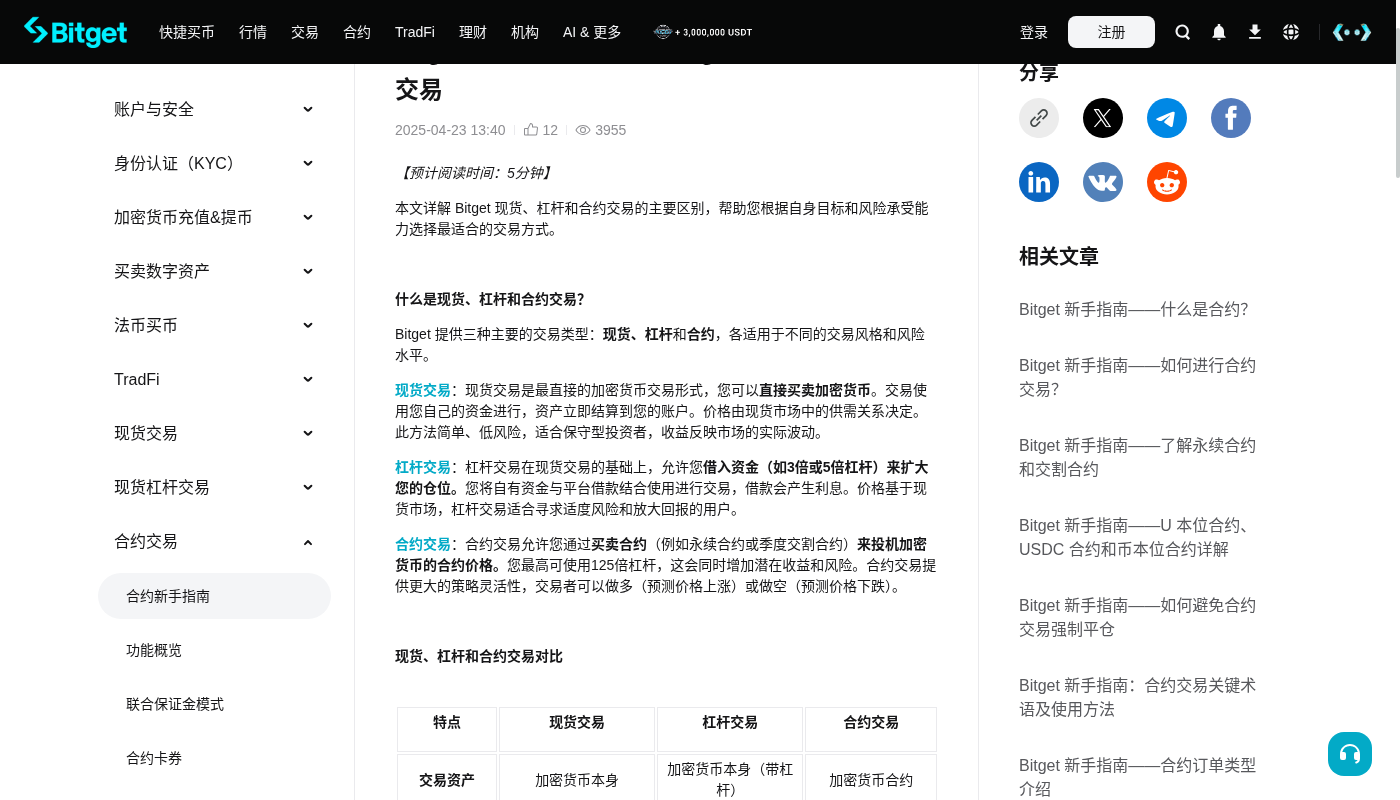Click 合约交易 link in article

click(423, 544)
